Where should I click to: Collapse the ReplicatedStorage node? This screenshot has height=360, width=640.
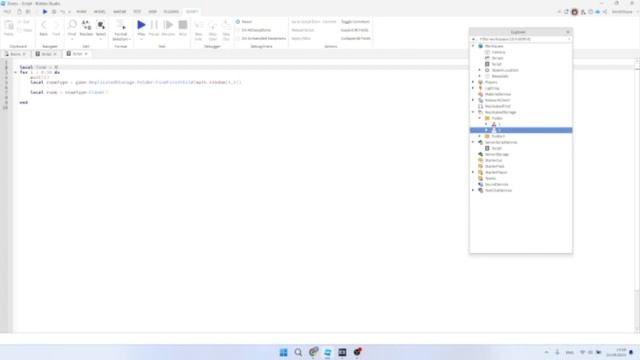[473, 112]
